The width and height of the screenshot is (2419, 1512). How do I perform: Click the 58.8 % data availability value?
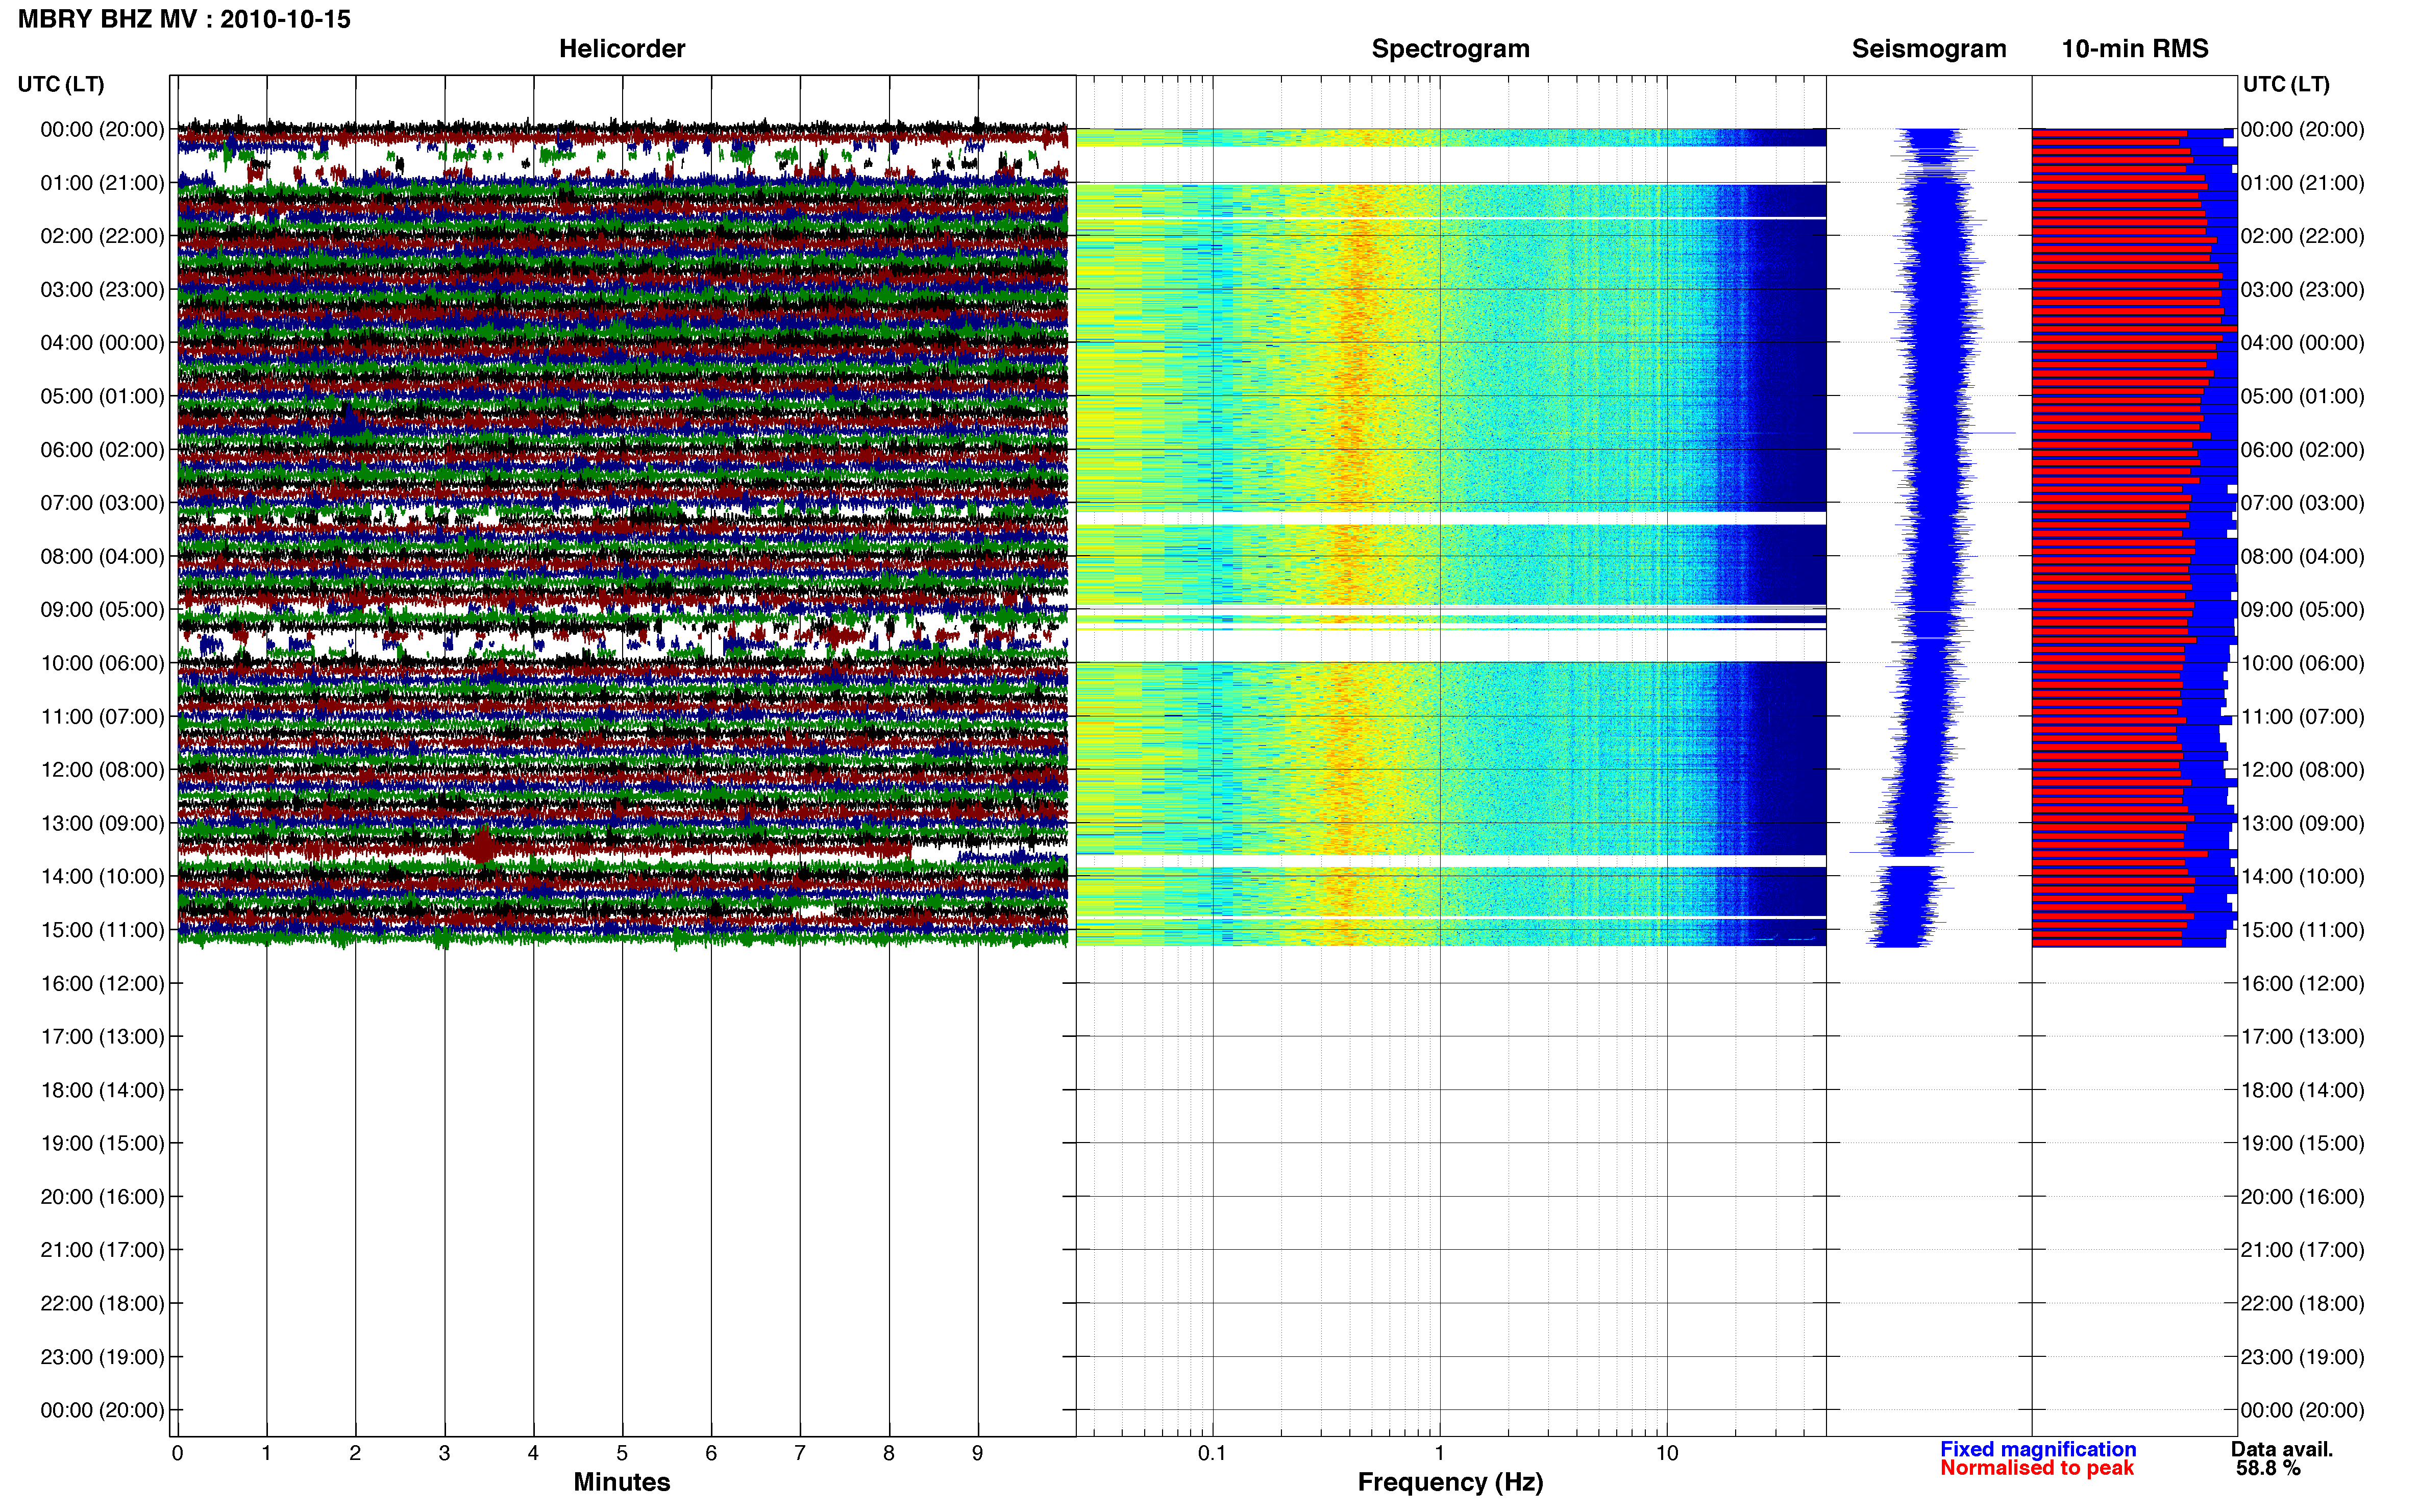pyautogui.click(x=2268, y=1468)
